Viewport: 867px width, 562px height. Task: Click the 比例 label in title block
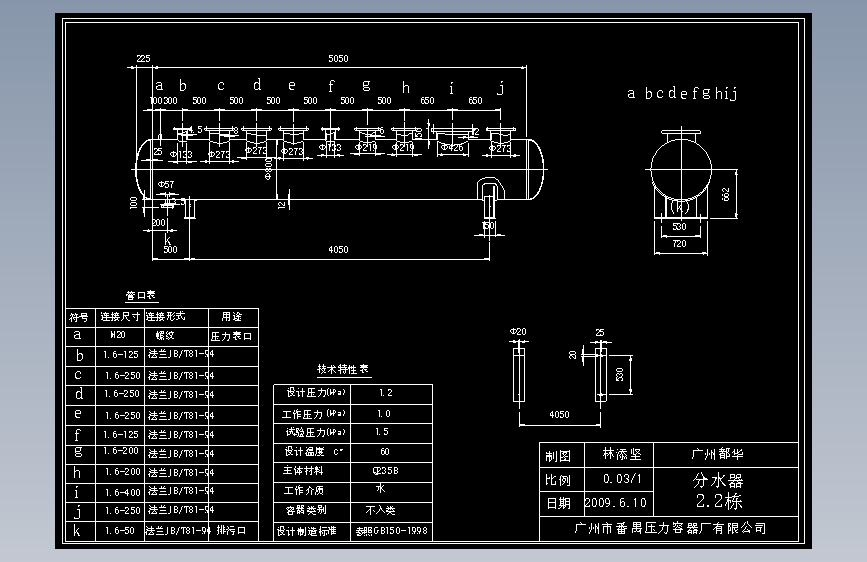557,480
